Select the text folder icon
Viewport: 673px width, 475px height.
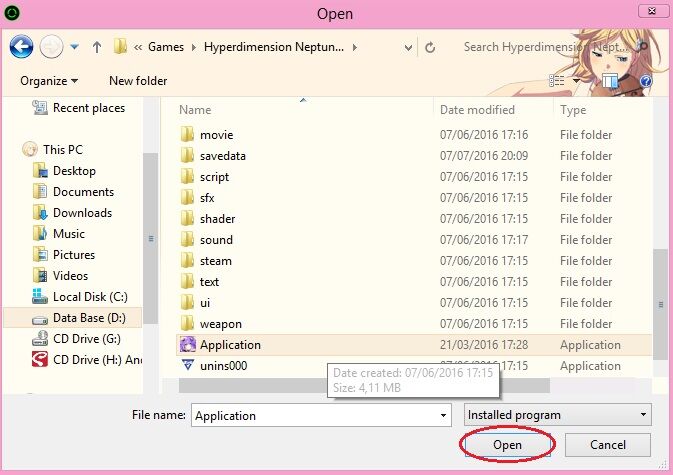tap(188, 282)
